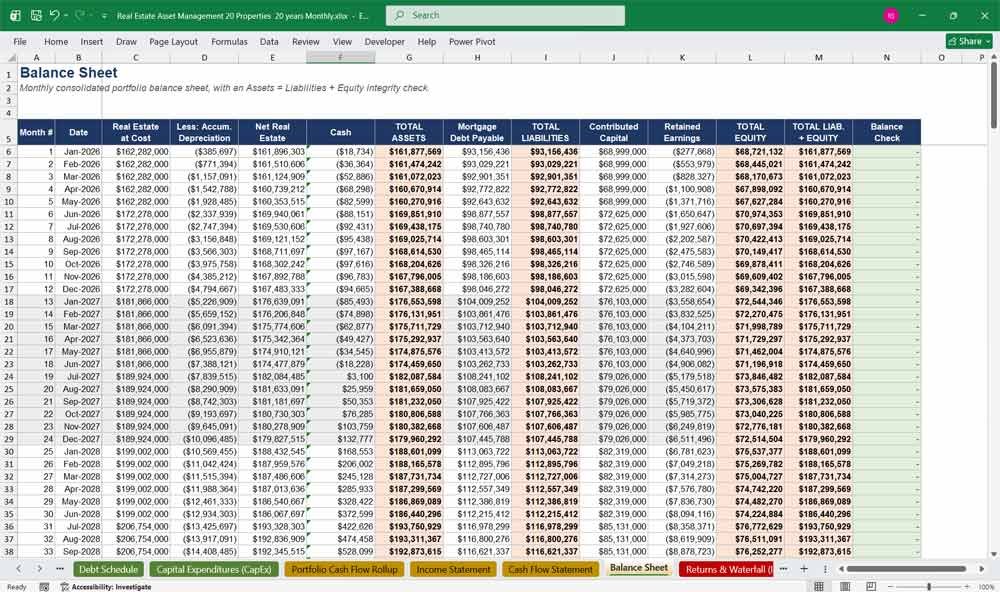Open the Review ribbon tab
This screenshot has width=1000, height=592.
[x=305, y=41]
